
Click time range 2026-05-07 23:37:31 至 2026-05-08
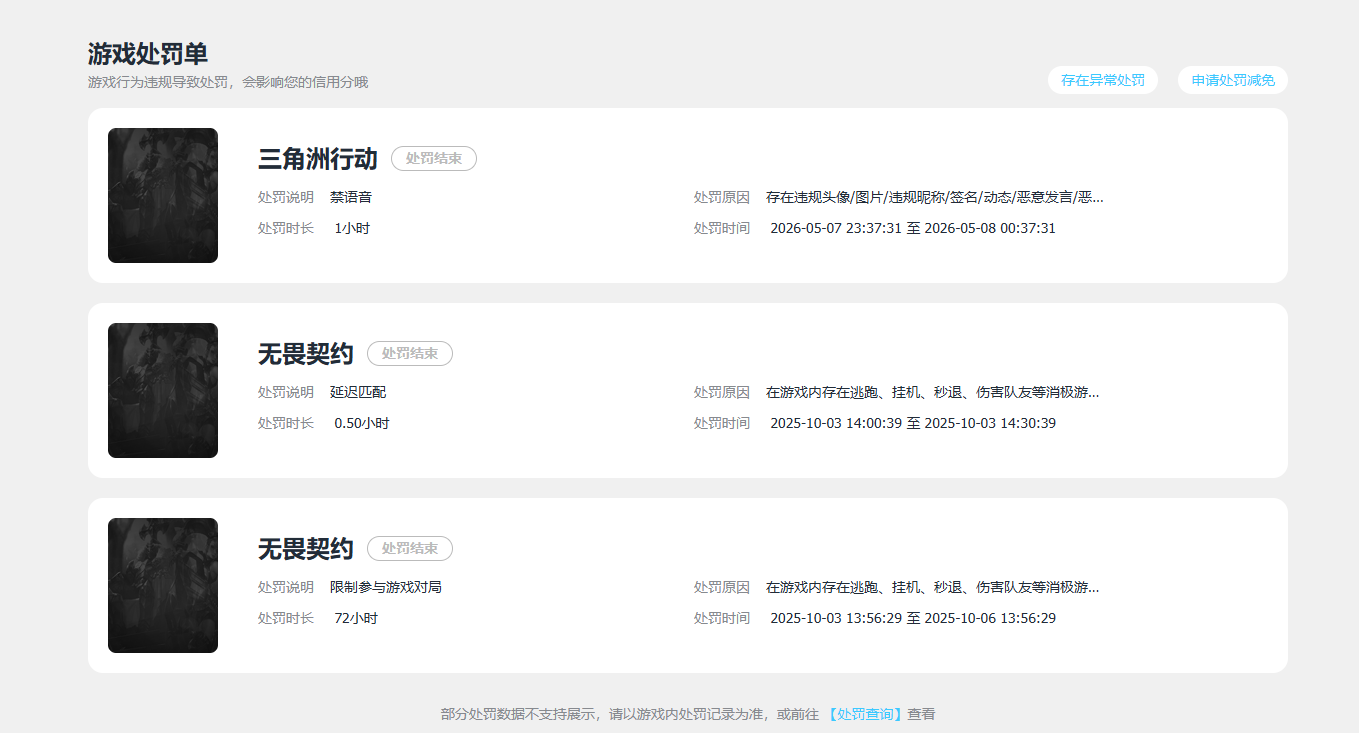tap(913, 228)
